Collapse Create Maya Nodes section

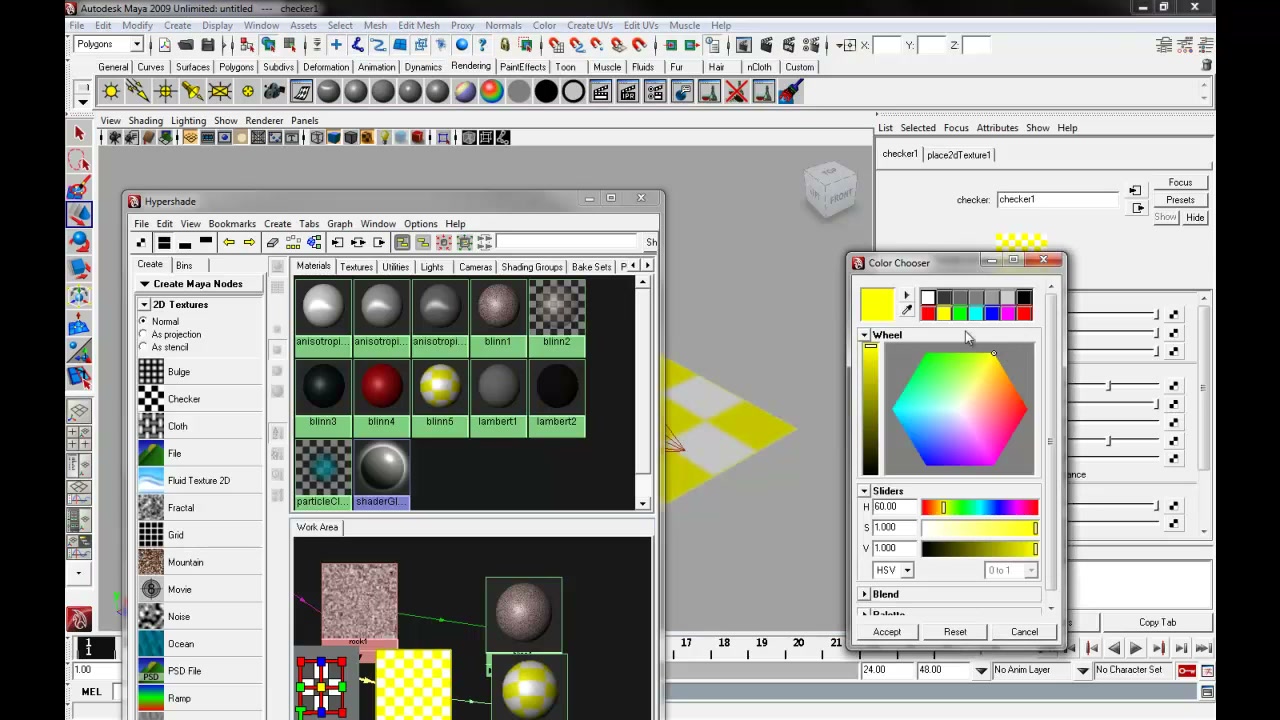(x=145, y=284)
